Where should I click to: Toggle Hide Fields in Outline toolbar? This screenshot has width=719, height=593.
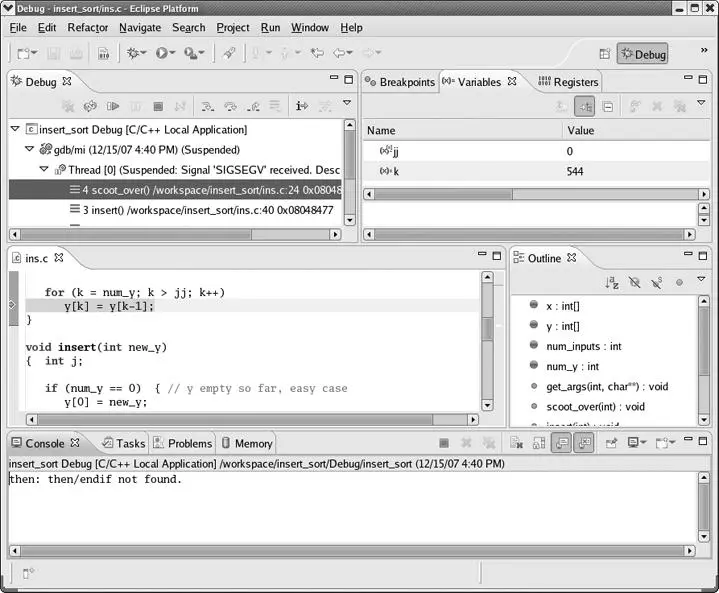(634, 283)
